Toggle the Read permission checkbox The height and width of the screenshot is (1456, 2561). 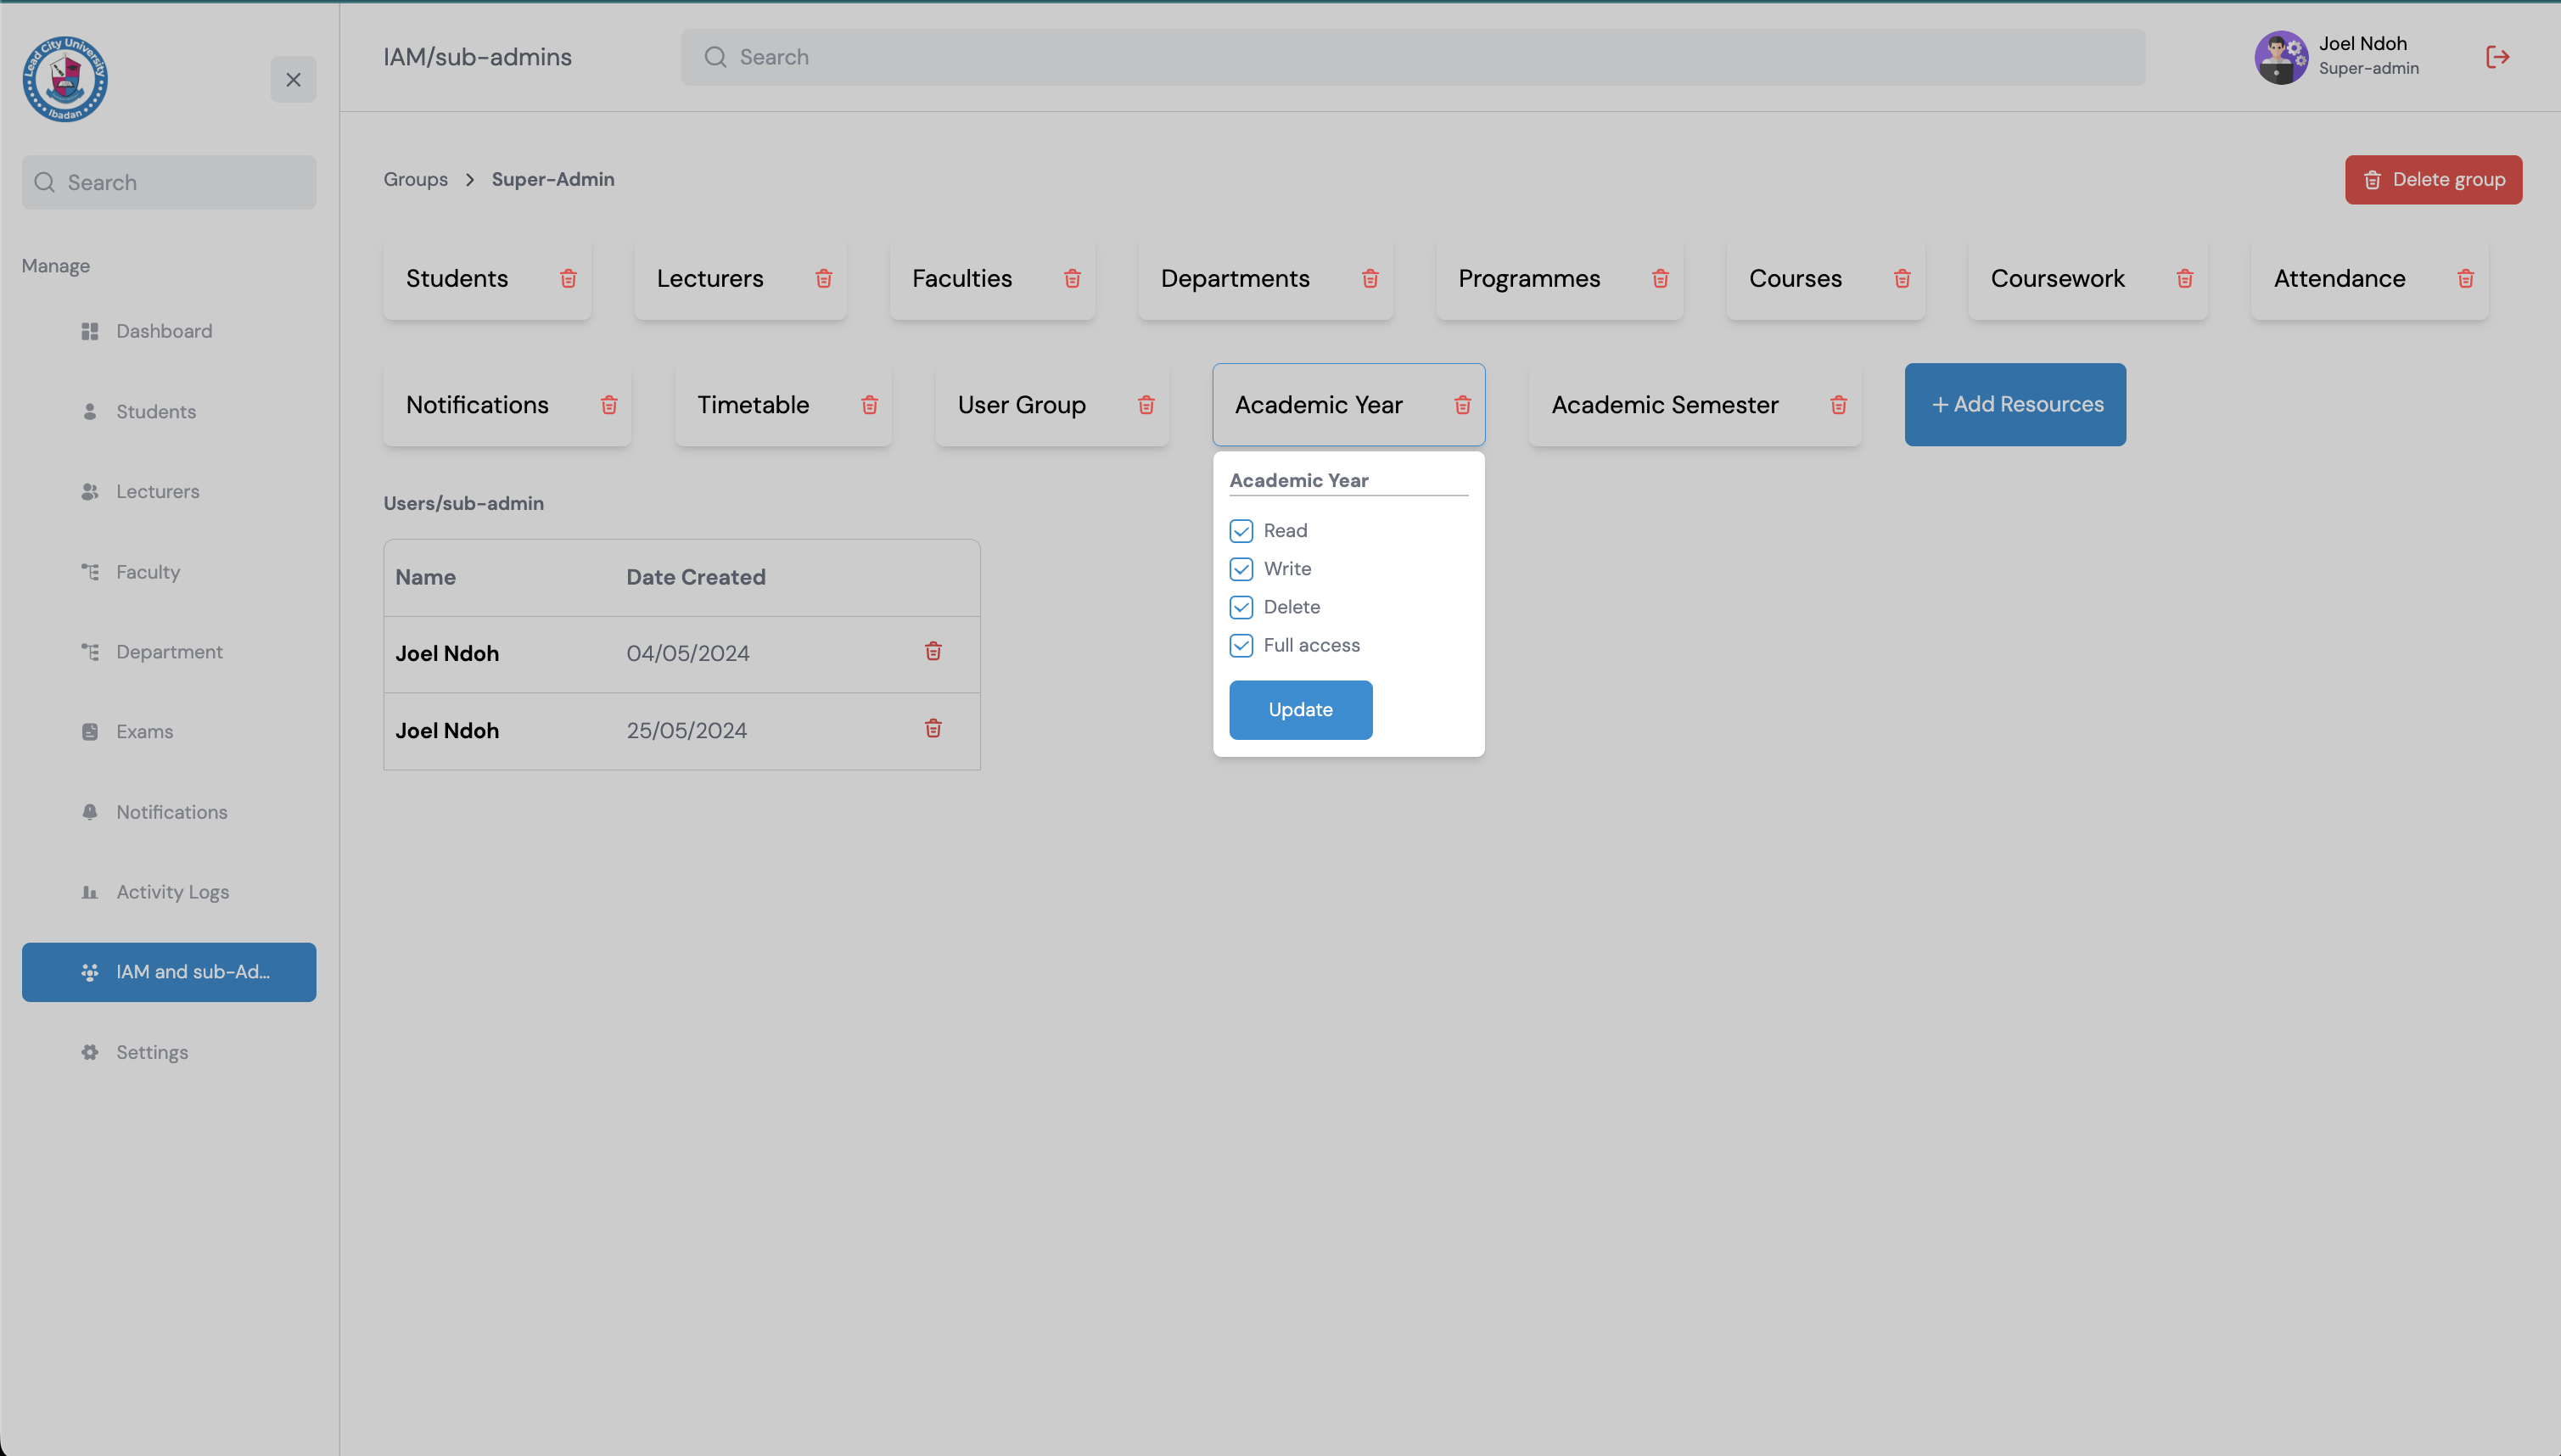pos(1241,531)
